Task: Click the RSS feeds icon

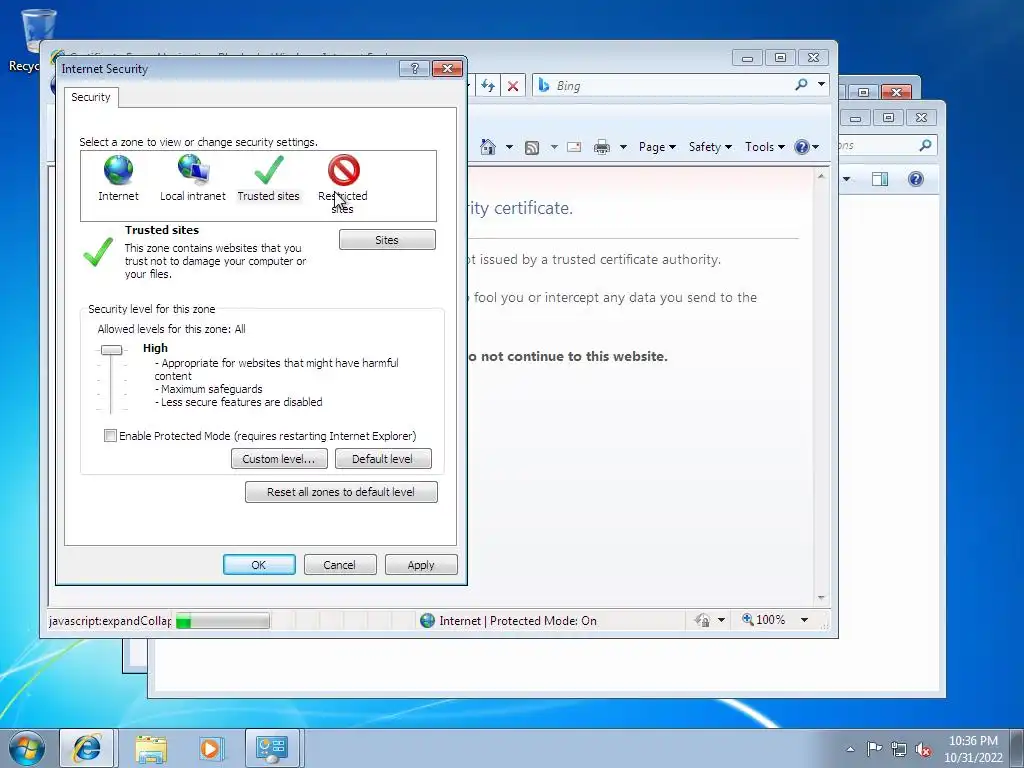Action: click(x=532, y=148)
